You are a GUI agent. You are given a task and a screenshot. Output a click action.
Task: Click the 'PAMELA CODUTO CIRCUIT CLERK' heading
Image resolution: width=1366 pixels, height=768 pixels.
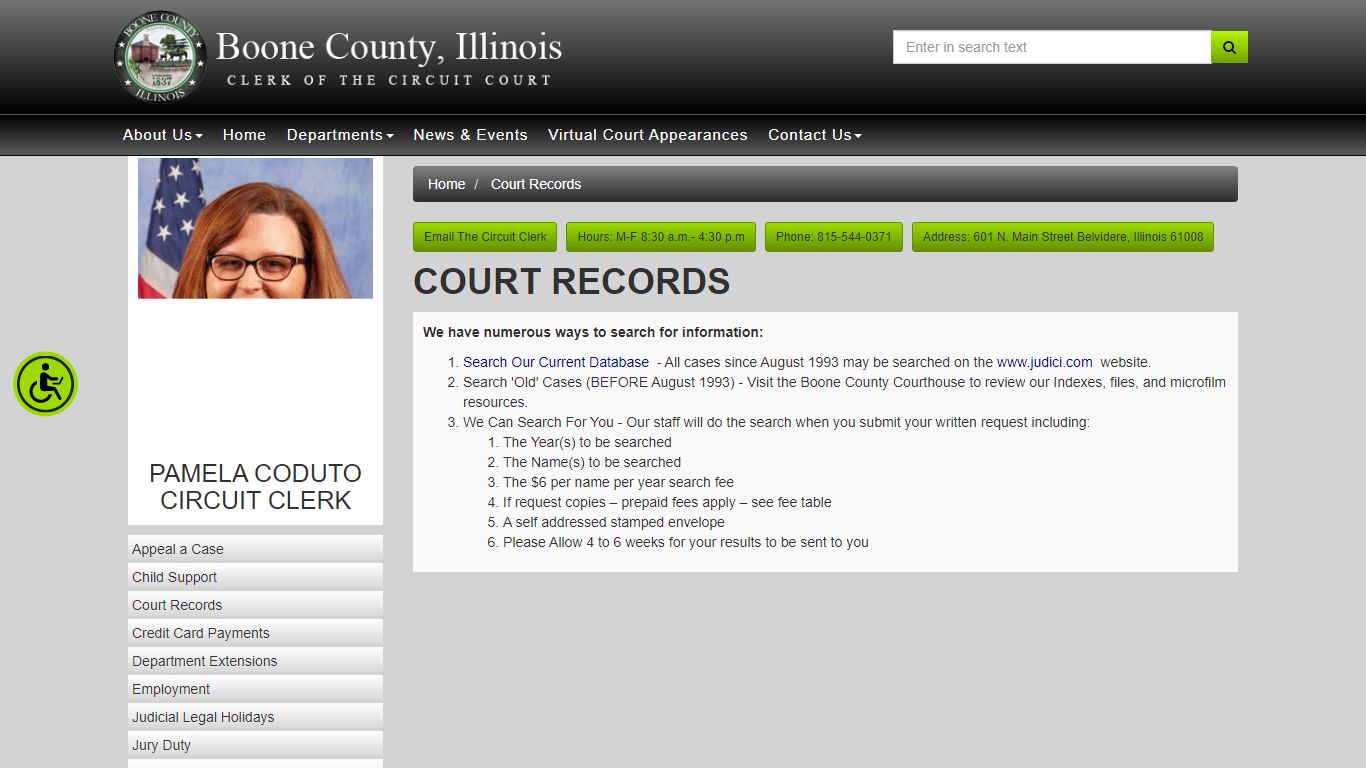point(255,487)
